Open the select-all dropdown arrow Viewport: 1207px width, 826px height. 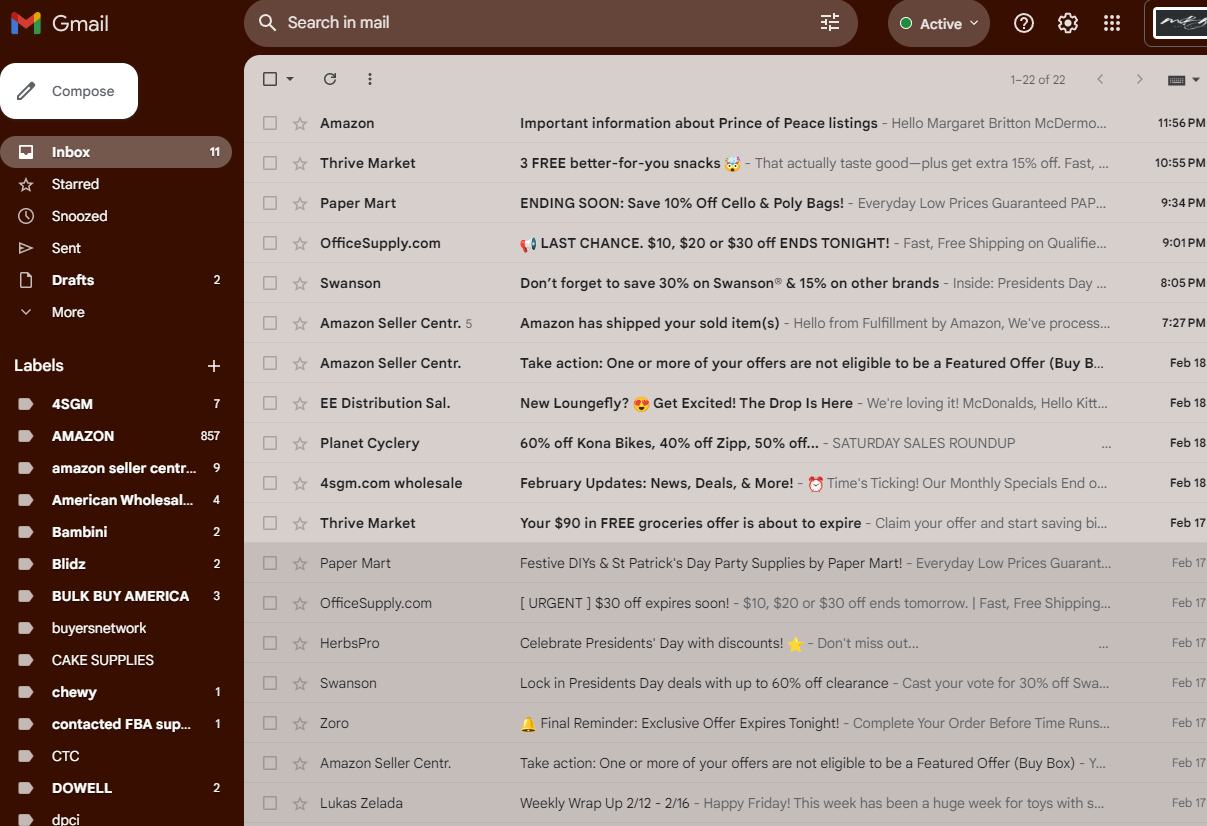tap(290, 79)
